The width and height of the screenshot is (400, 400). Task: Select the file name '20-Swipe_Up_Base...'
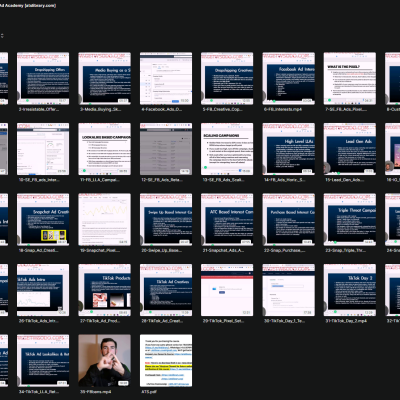tap(162, 250)
